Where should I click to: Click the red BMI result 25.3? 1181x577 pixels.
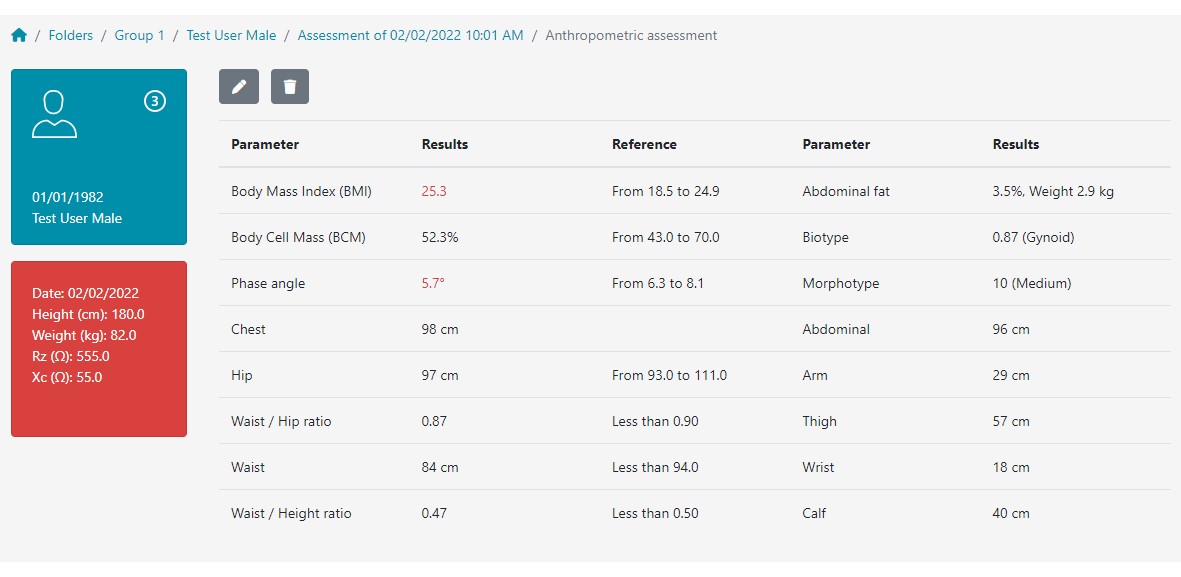point(434,191)
